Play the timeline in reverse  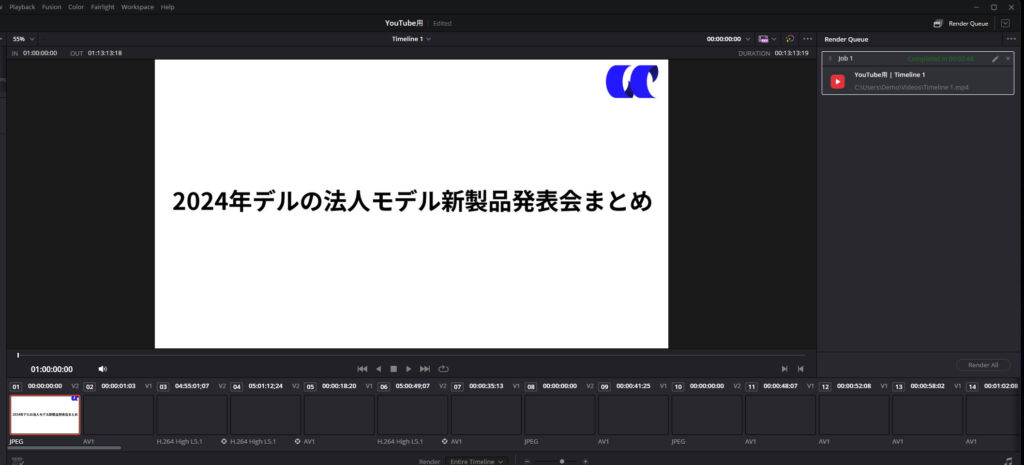[x=378, y=369]
